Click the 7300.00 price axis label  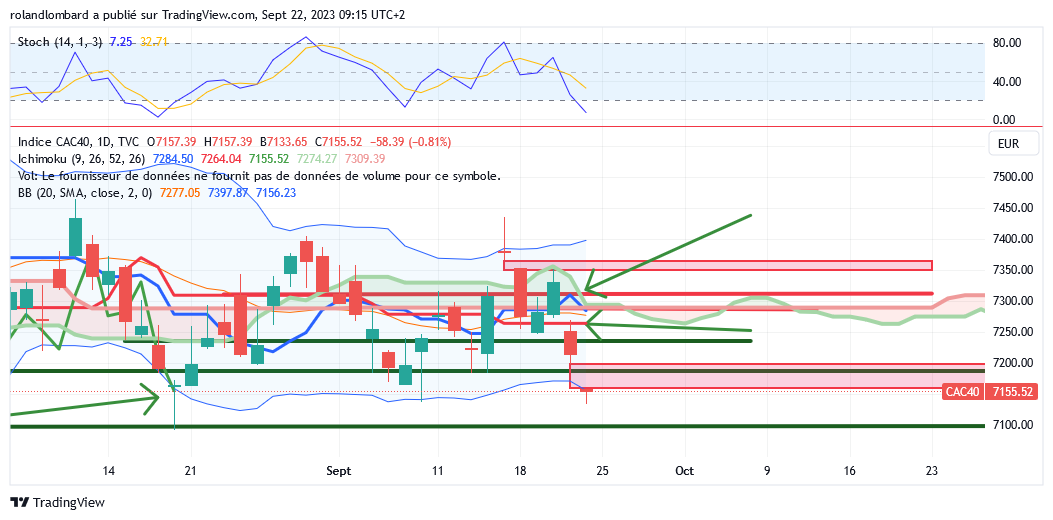tap(1013, 301)
